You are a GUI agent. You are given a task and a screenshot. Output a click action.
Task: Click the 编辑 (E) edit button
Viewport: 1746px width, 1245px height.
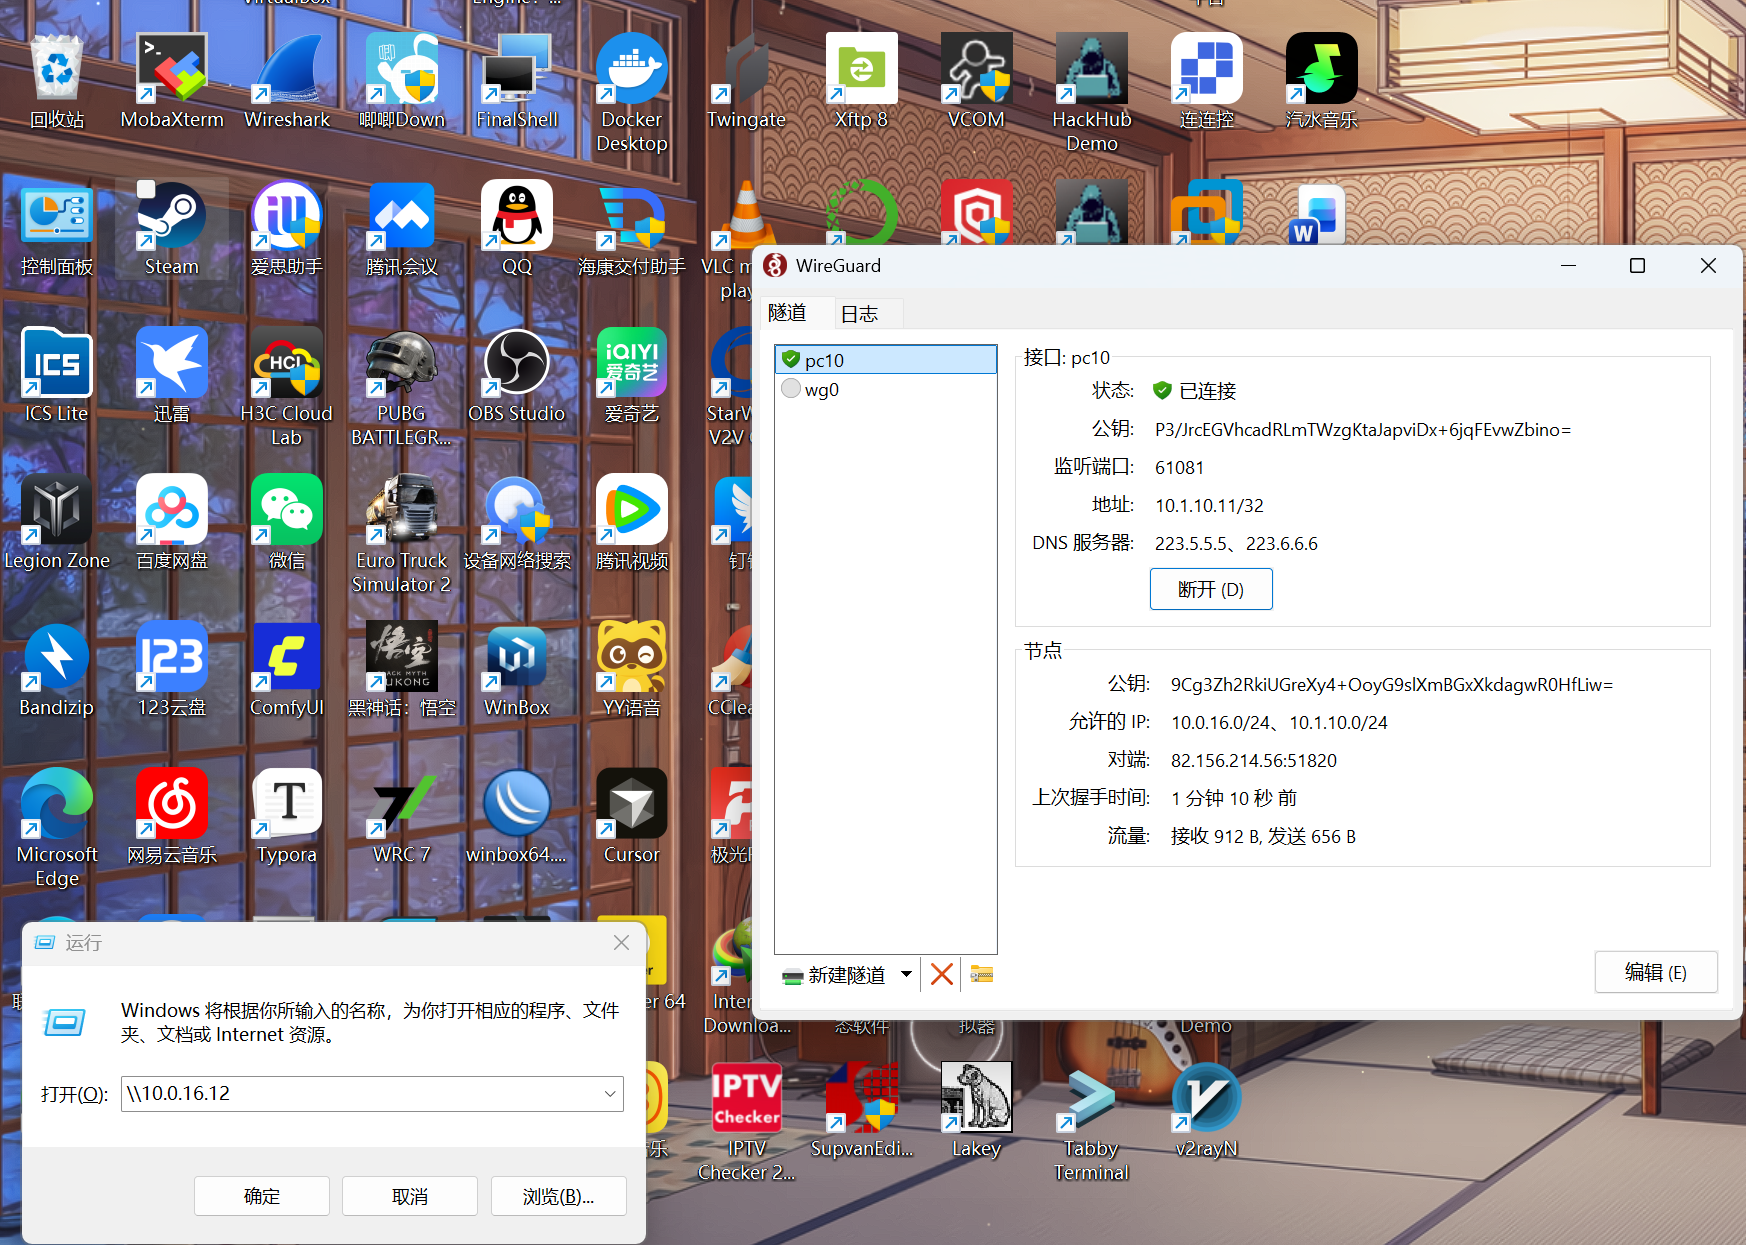click(x=1655, y=972)
